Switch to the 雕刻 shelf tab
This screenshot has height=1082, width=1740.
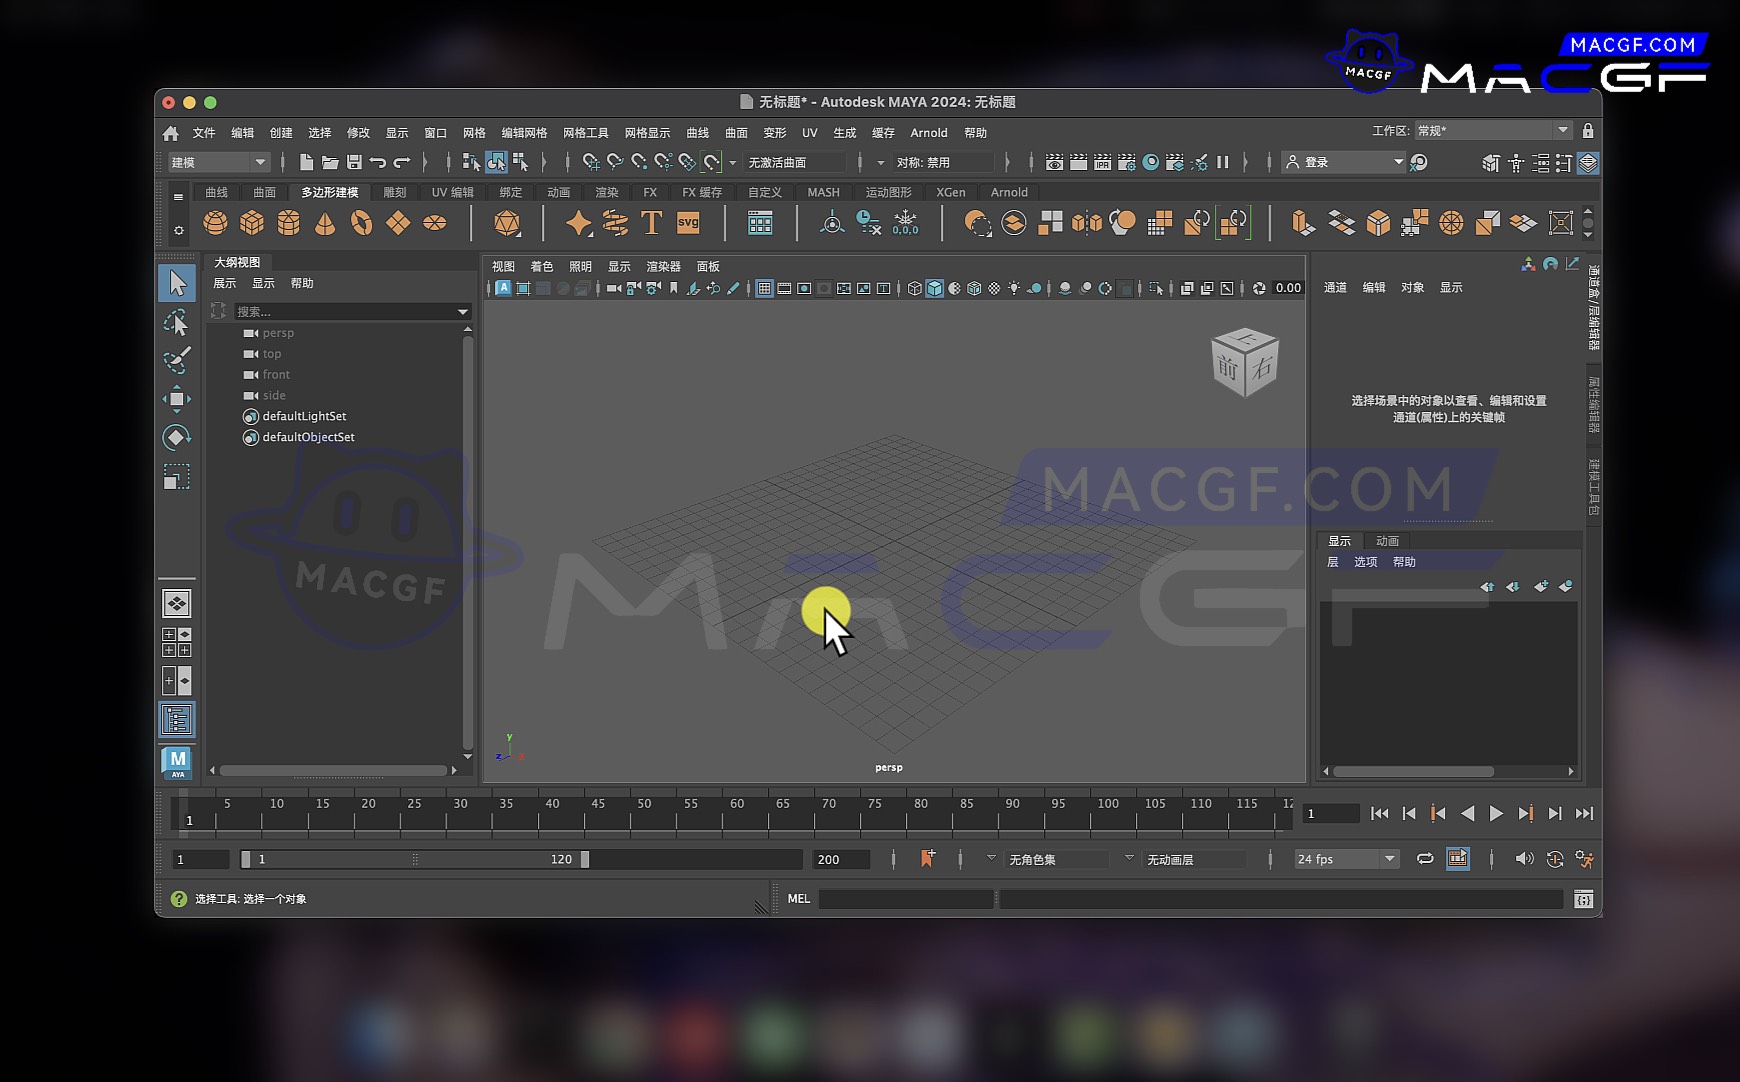[395, 192]
